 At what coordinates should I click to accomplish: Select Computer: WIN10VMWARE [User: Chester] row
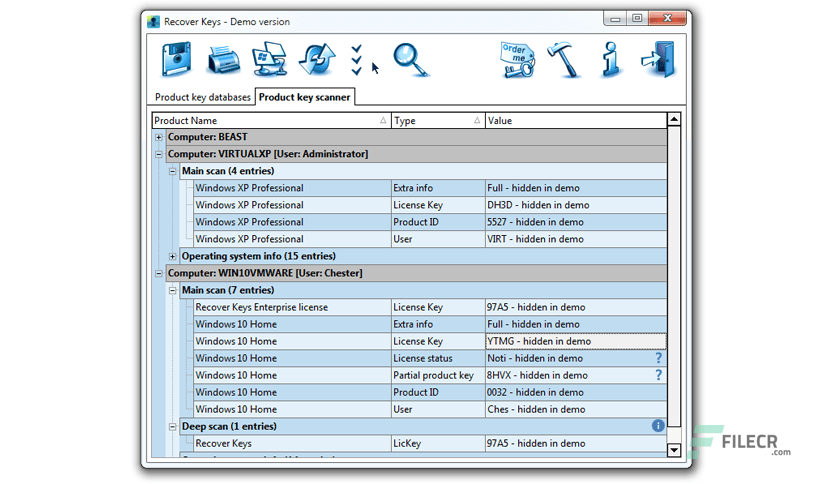[416, 273]
